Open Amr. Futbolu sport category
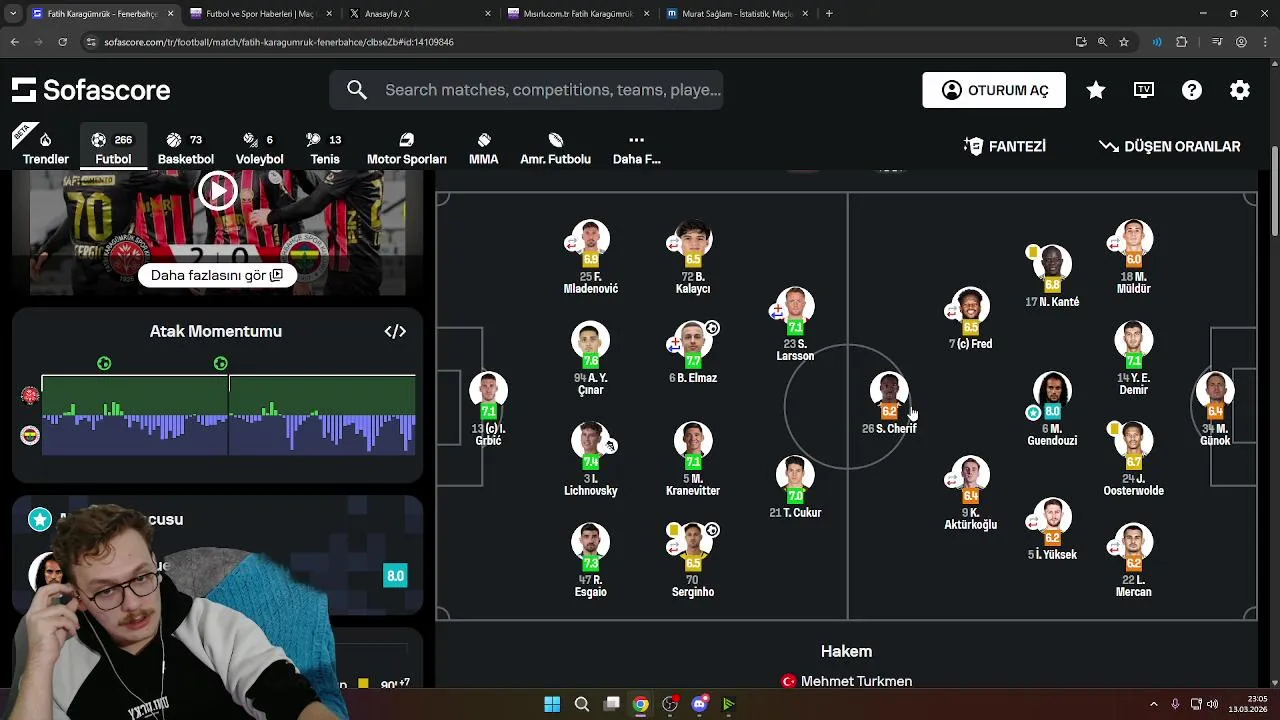Image resolution: width=1280 pixels, height=720 pixels. [x=555, y=147]
